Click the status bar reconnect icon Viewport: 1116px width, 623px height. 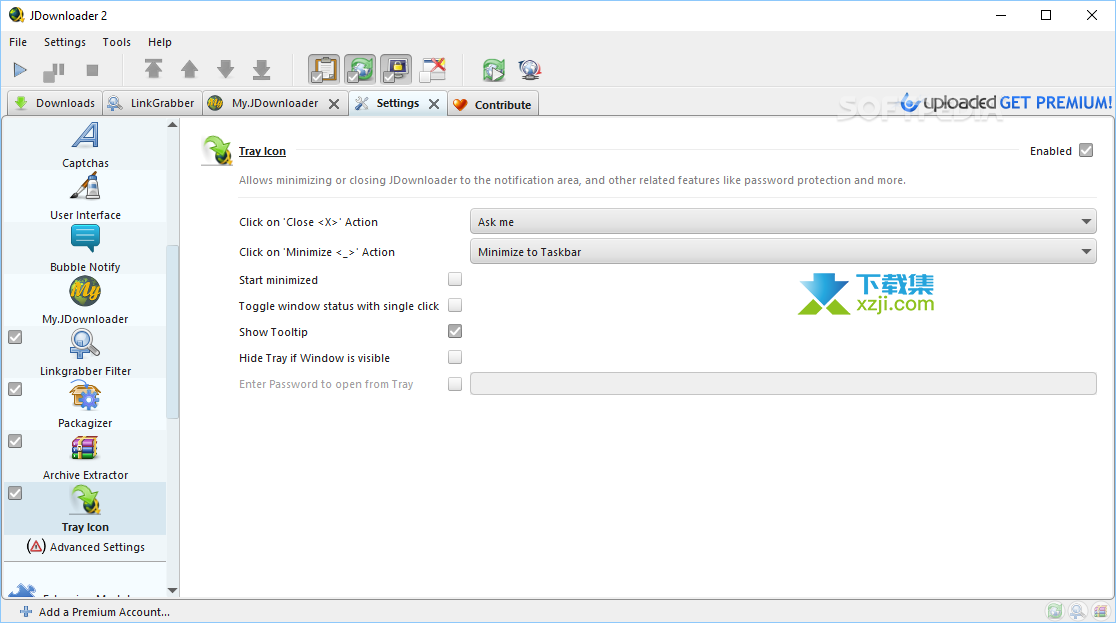(x=1054, y=611)
